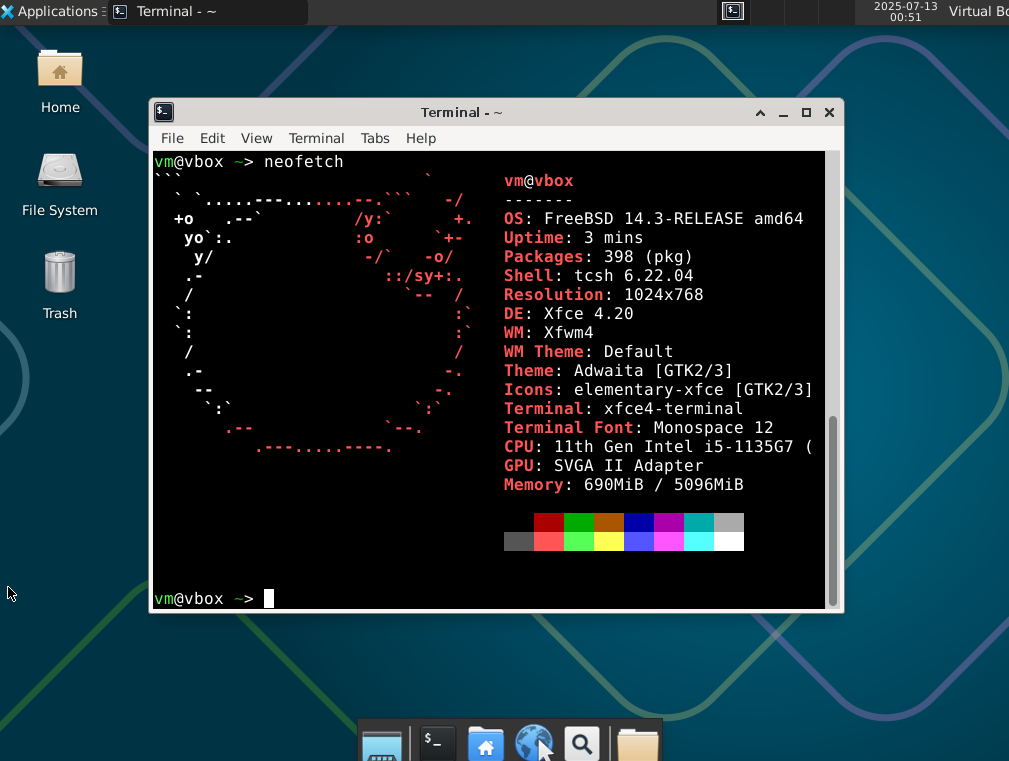Click the 'Terminal - ~' window title text
1009x761 pixels.
point(461,113)
